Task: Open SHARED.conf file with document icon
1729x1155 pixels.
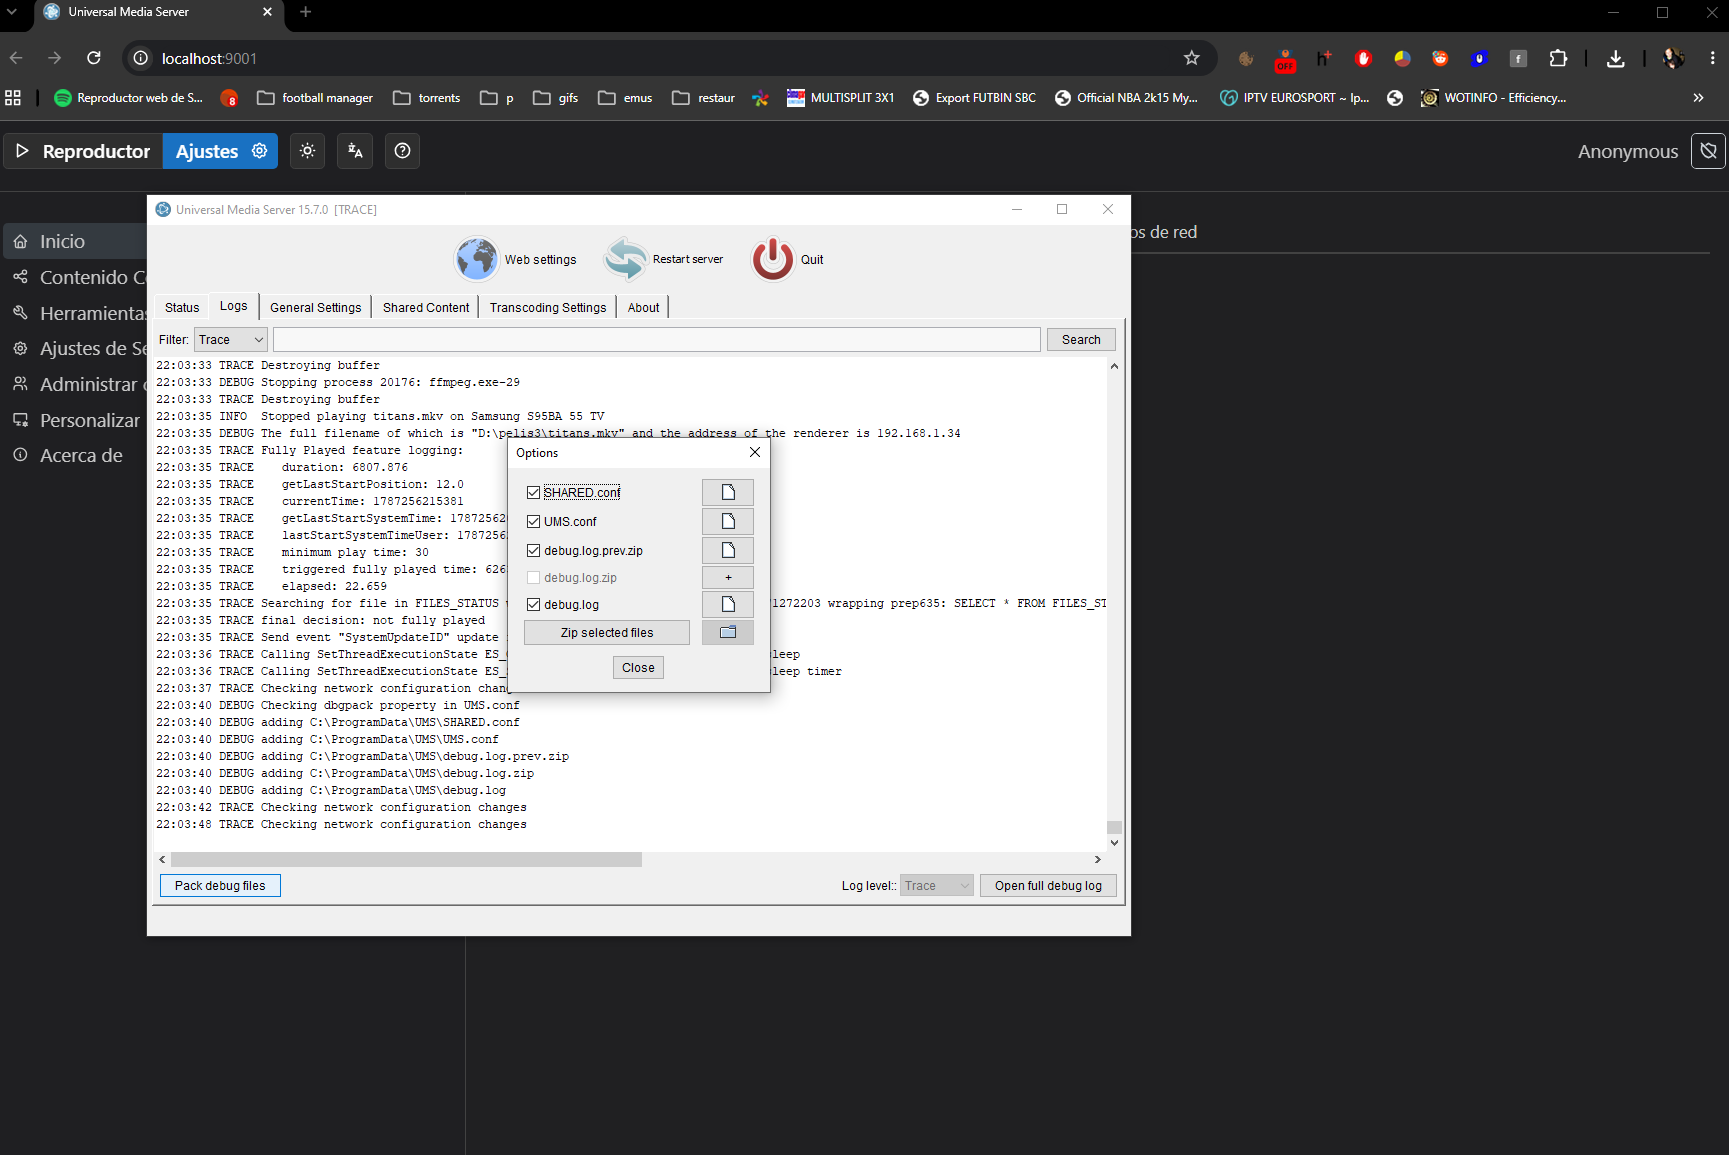Action: (x=728, y=492)
